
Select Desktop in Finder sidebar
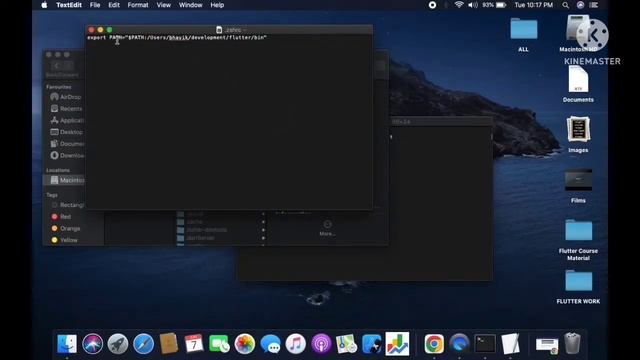click(x=67, y=132)
